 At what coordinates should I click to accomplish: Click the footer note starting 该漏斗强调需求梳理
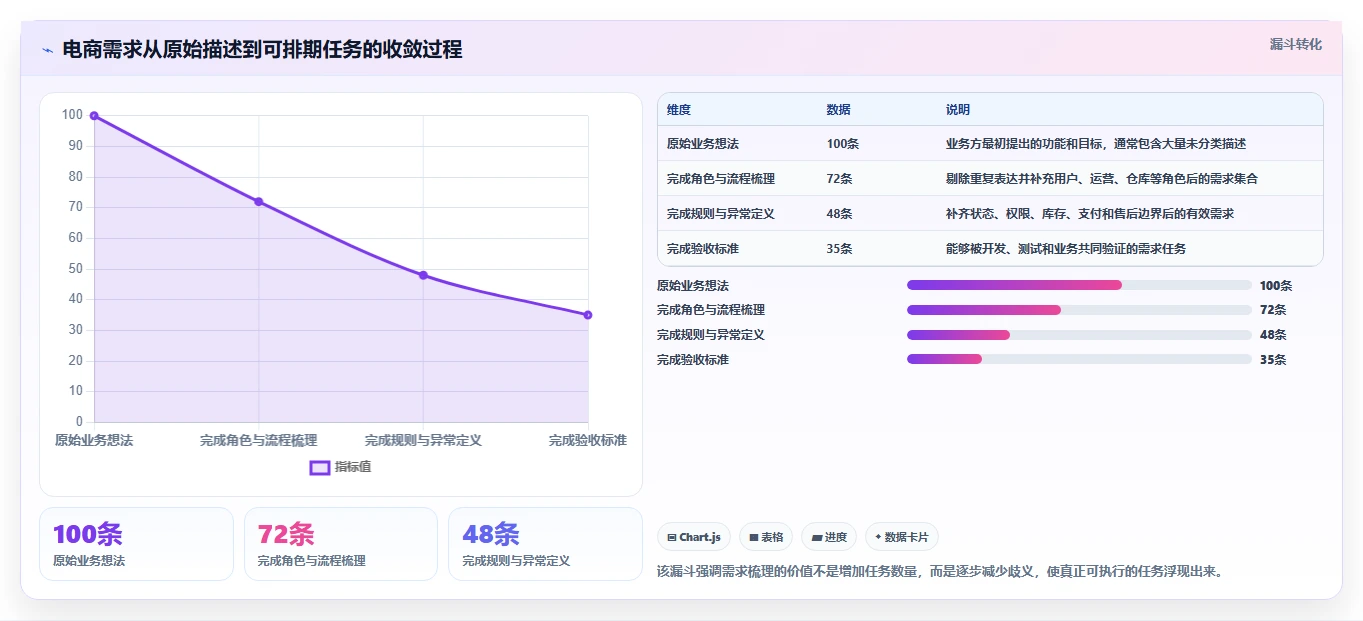940,572
